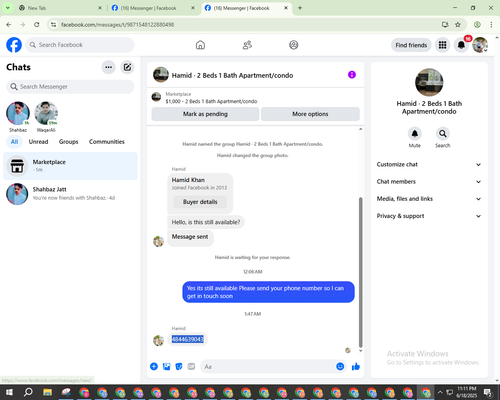Click the blue 'Yes its still available' message
Image resolution: width=500 pixels, height=400 pixels.
tap(268, 292)
